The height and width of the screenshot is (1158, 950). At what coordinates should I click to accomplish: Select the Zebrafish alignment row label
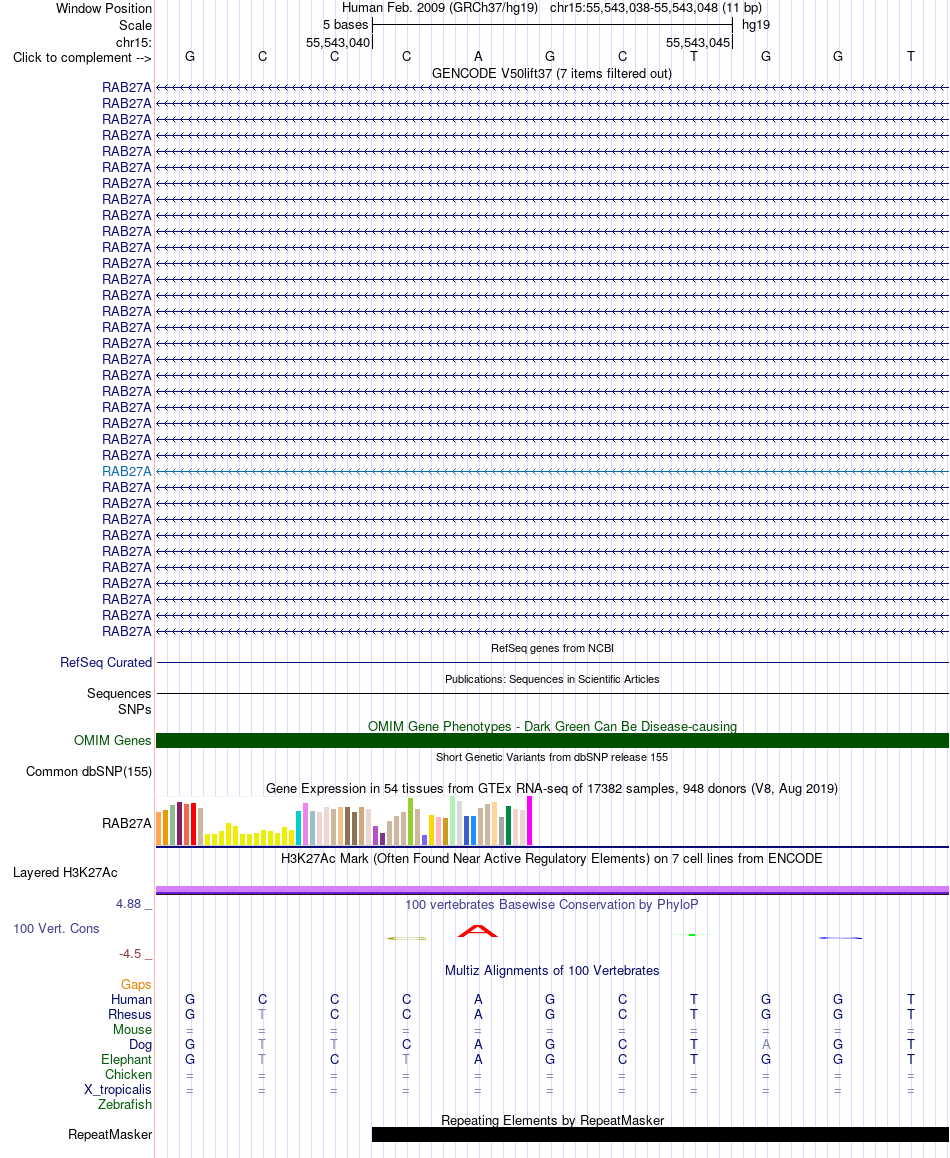pyautogui.click(x=125, y=1104)
